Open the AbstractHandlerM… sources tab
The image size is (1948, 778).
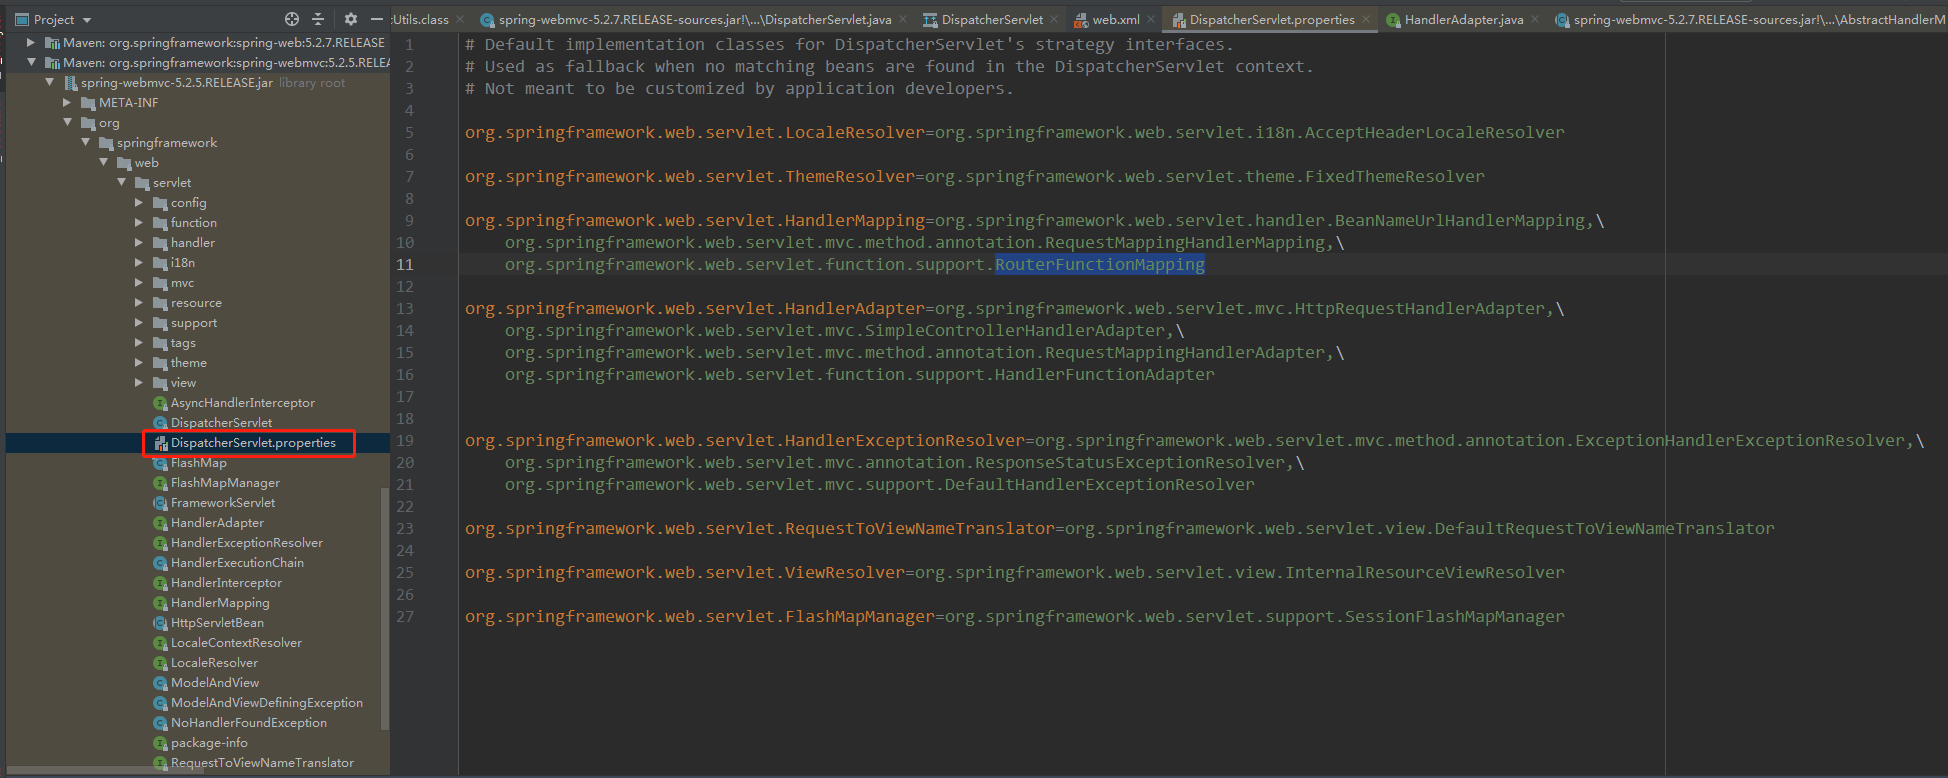pyautogui.click(x=1750, y=19)
